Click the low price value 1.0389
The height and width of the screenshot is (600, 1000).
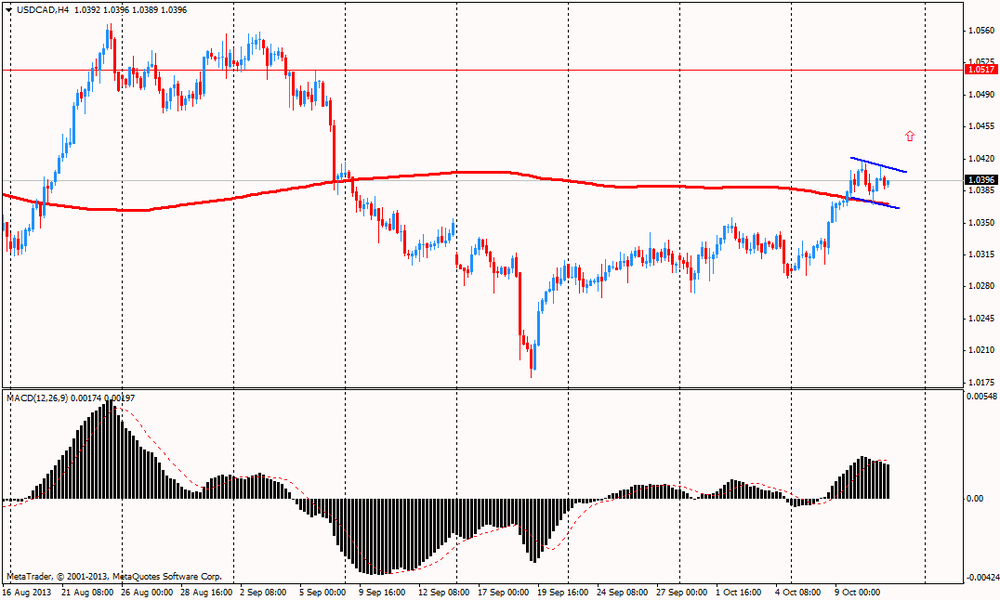145,10
